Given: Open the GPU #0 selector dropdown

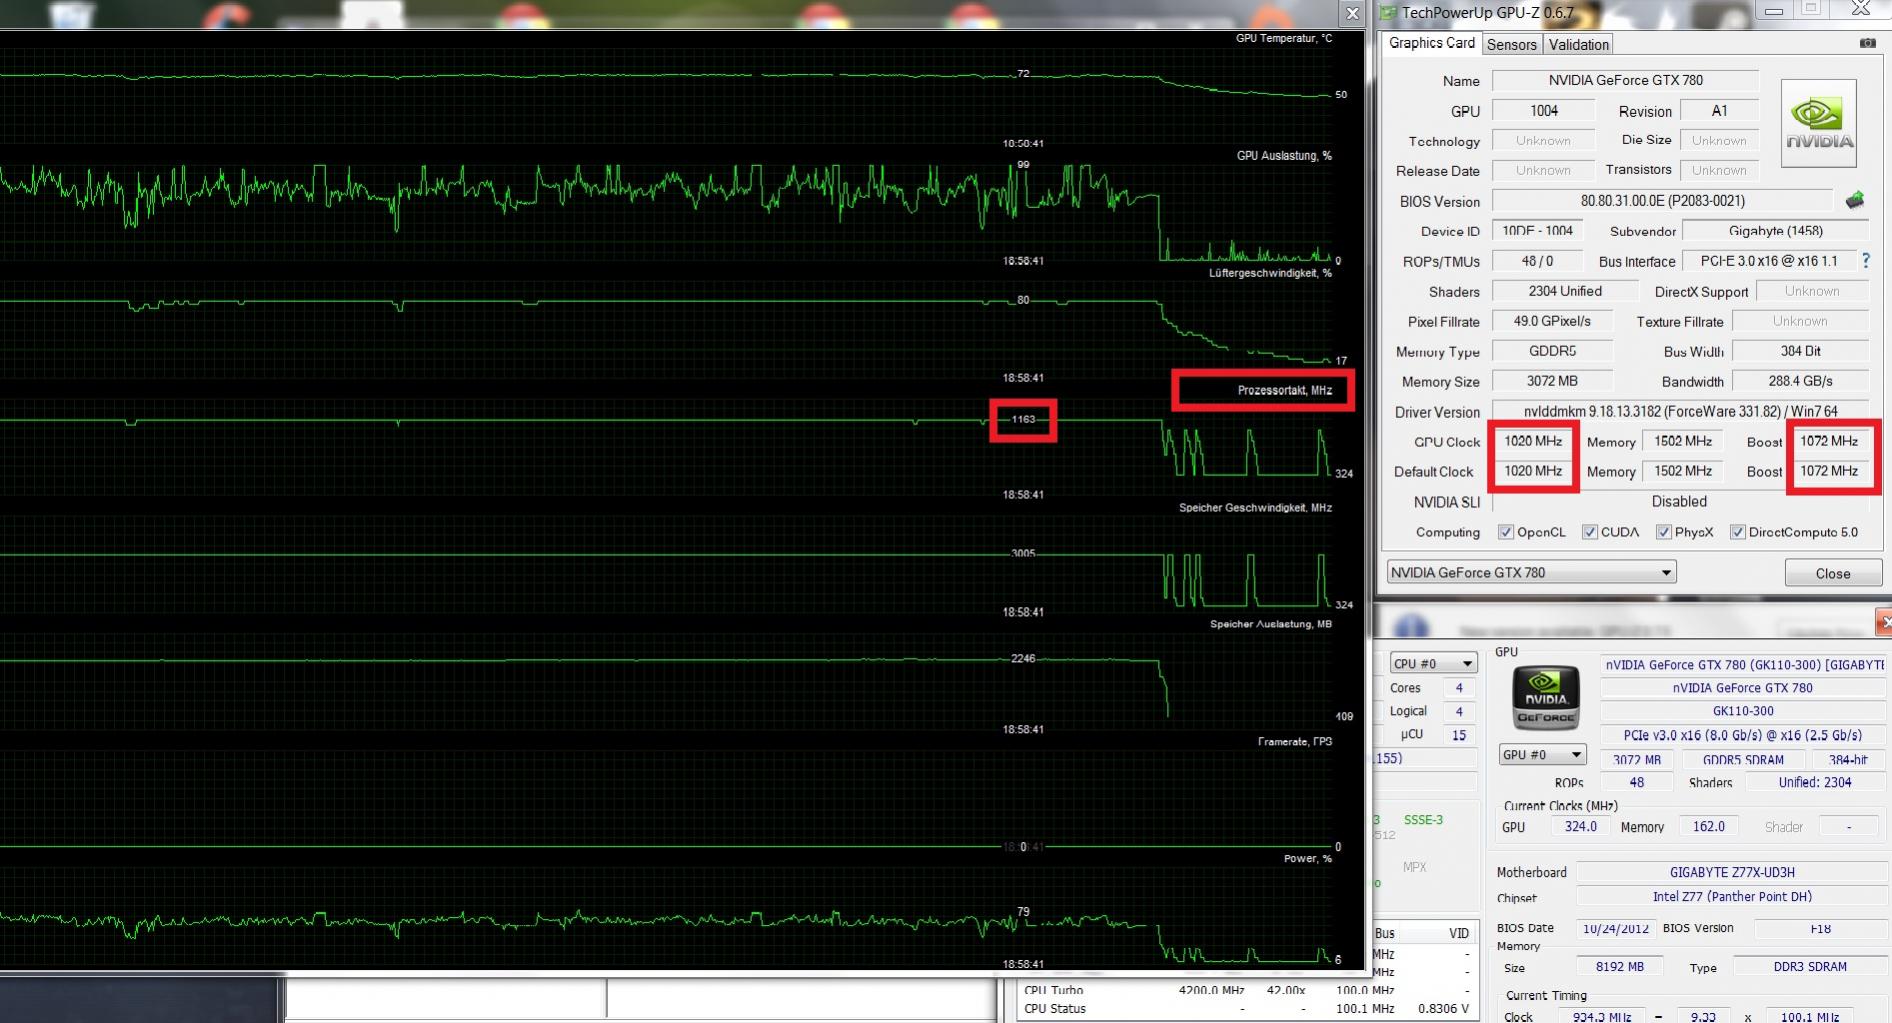Looking at the screenshot, I should pos(1543,755).
